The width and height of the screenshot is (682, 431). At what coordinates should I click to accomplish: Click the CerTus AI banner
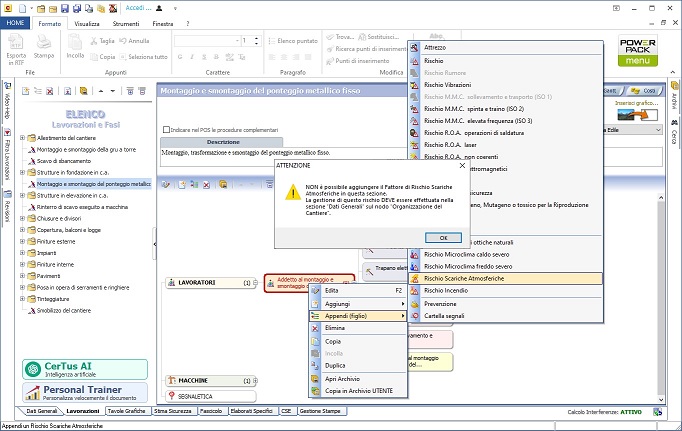tap(85, 369)
